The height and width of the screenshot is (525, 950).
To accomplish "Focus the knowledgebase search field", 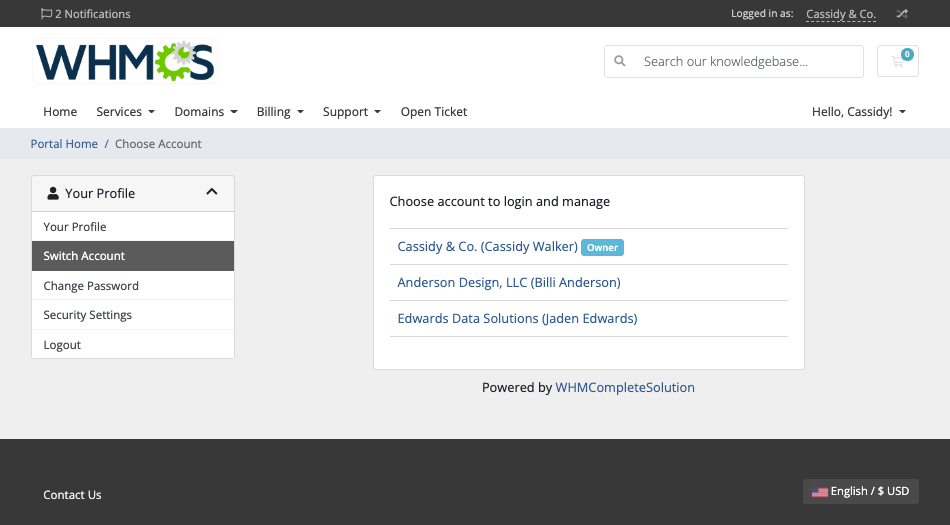I will point(734,61).
